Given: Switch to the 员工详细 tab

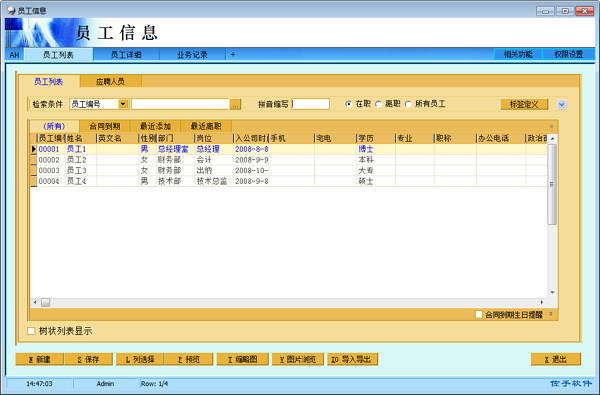Looking at the screenshot, I should 126,55.
